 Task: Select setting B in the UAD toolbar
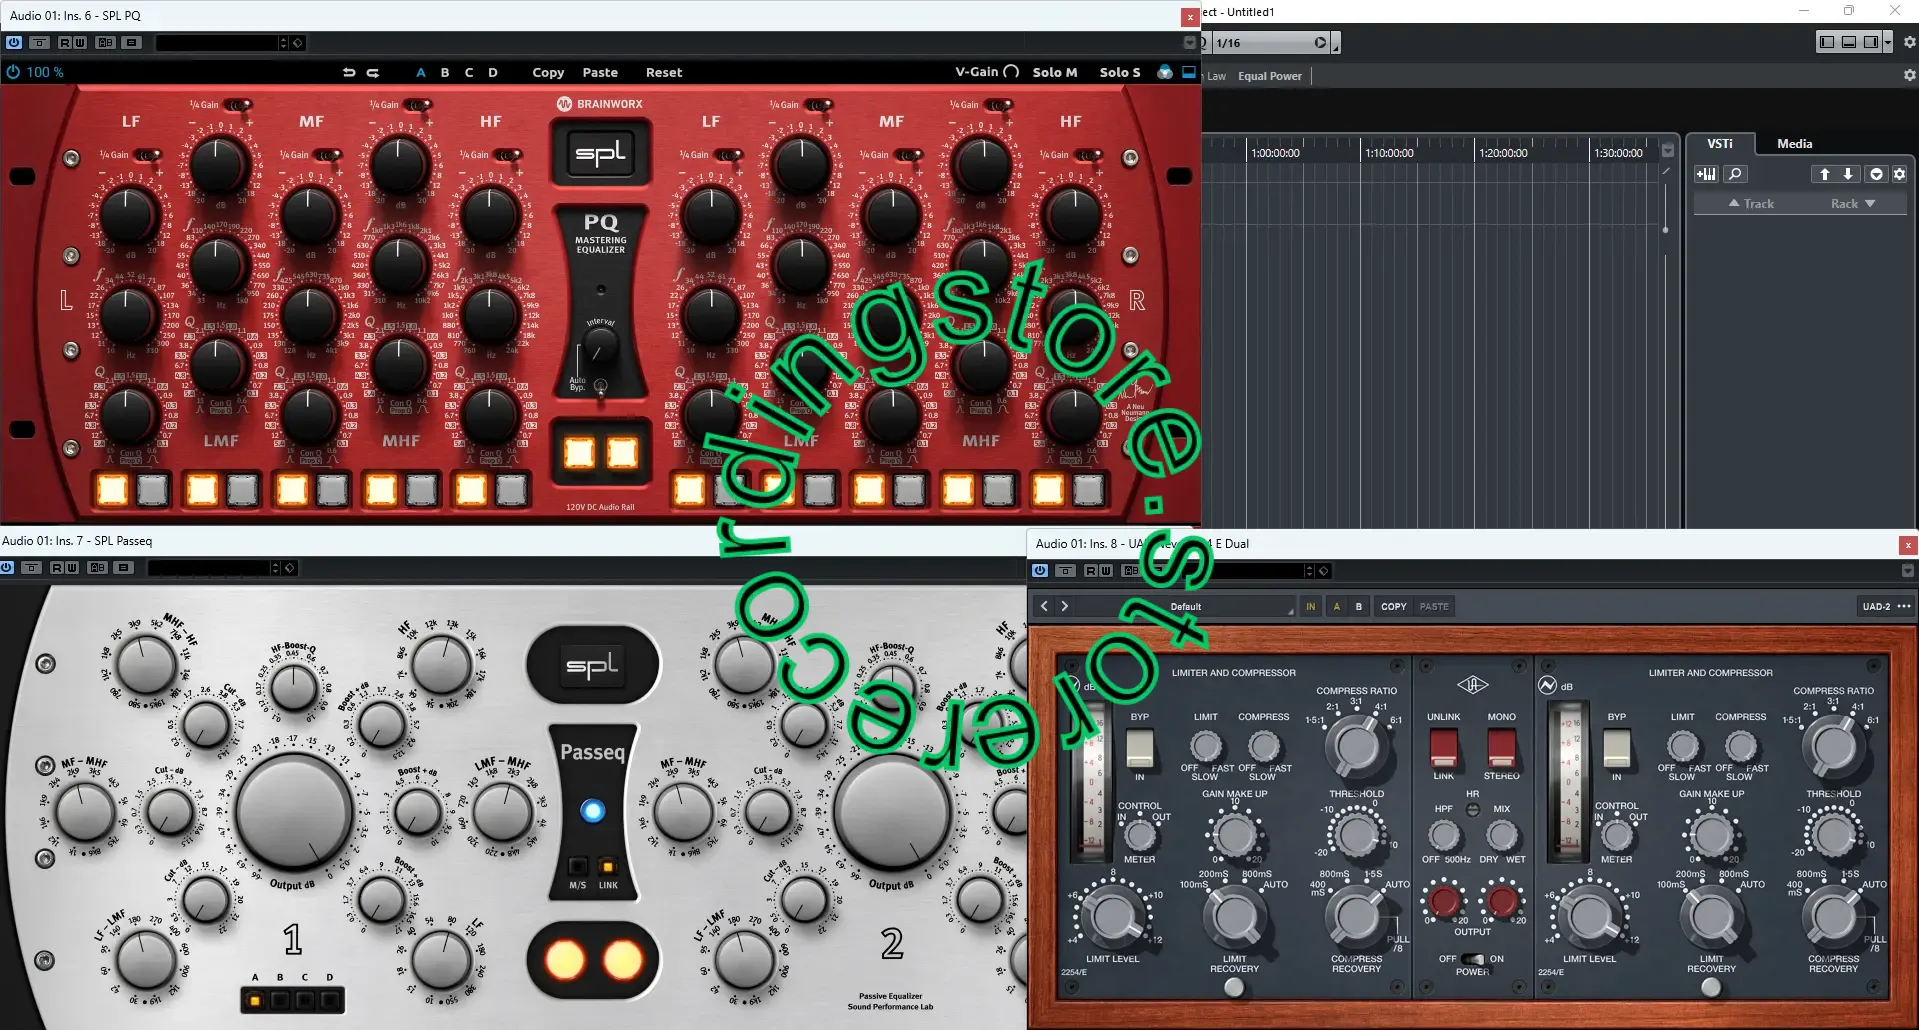point(1358,606)
